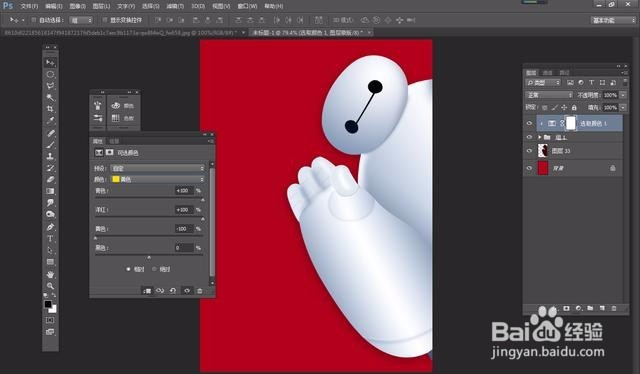The image size is (640, 374).
Task: Select the Horizontal Type tool
Action: tap(50, 238)
